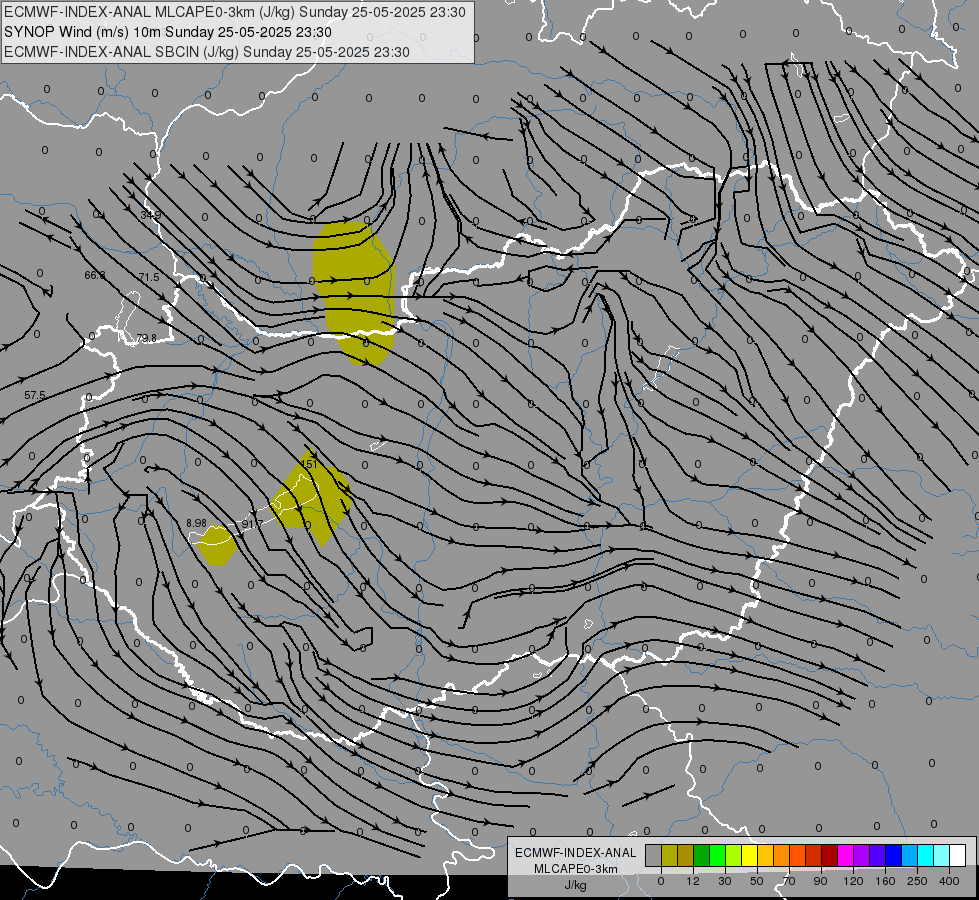Click the SYNOP Wind 10m title line
Screen dimensions: 979x900
[x=168, y=32]
